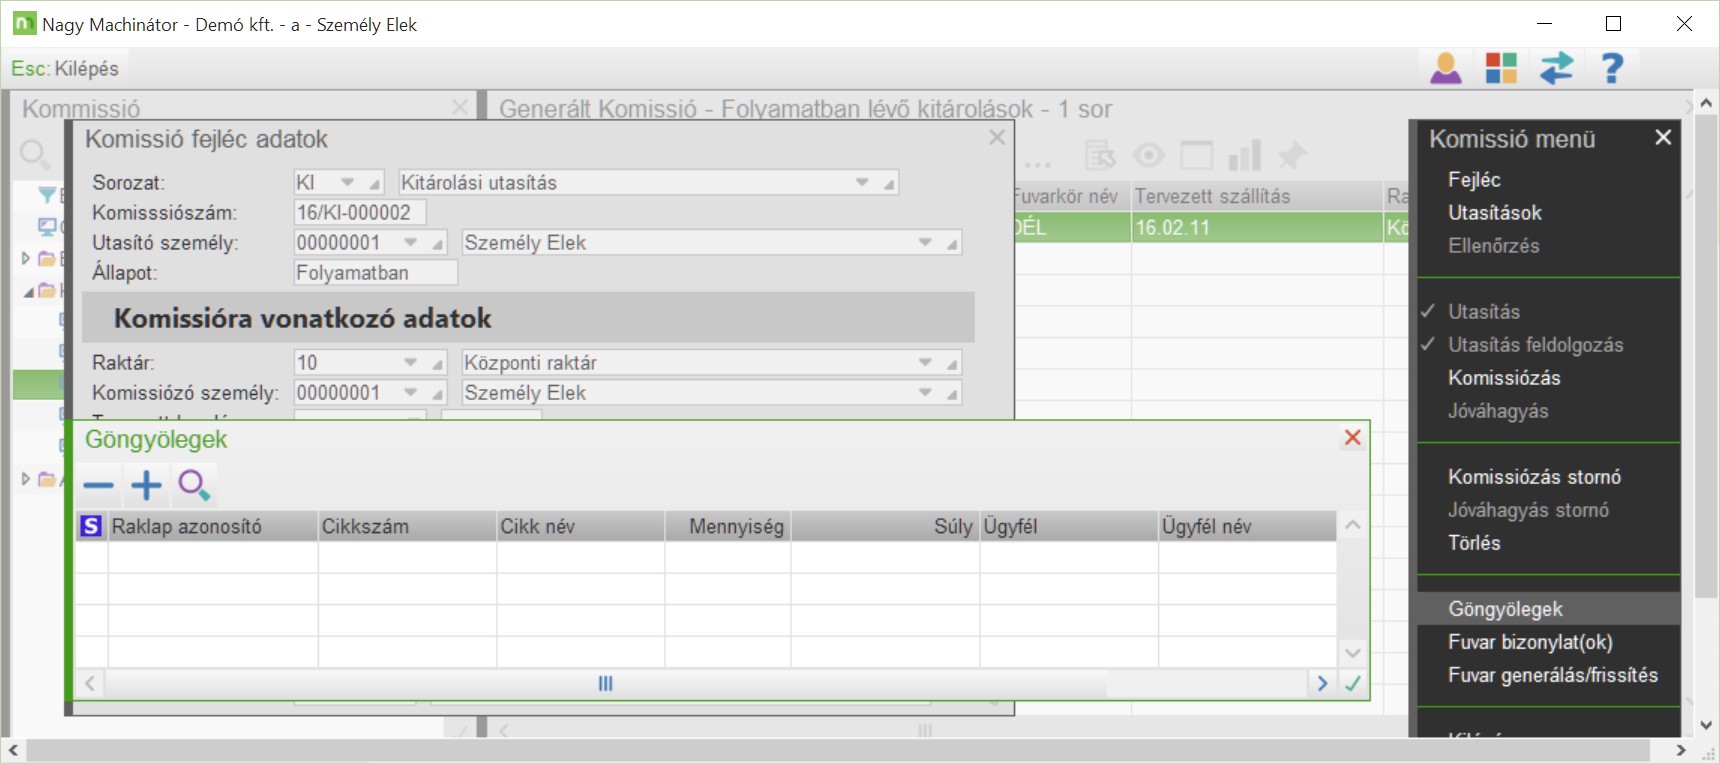Click Utasítás checked menu item
Viewport: 1720px width, 763px height.
[1484, 311]
